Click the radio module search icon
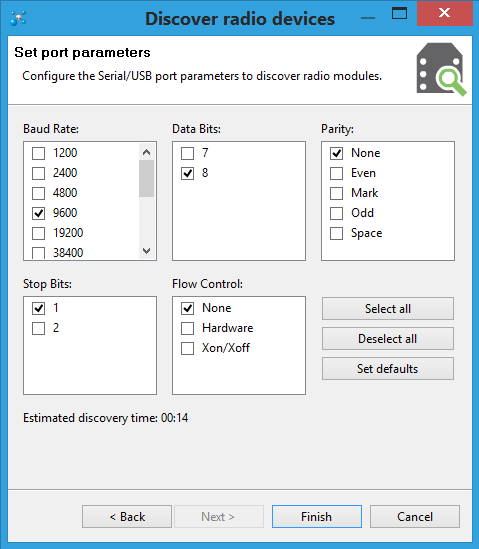The width and height of the screenshot is (479, 549). tap(441, 69)
